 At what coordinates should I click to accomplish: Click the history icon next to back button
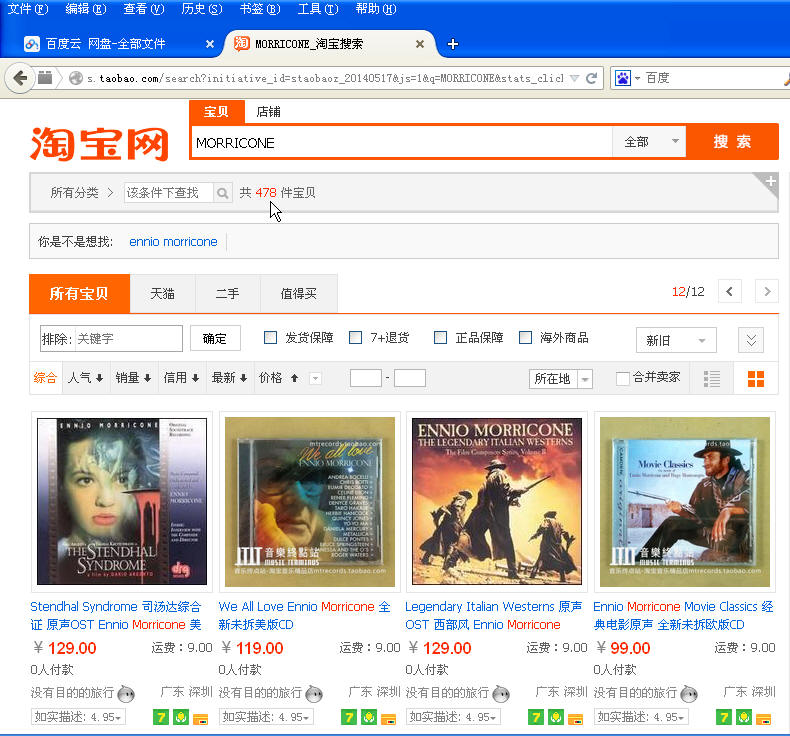45,78
